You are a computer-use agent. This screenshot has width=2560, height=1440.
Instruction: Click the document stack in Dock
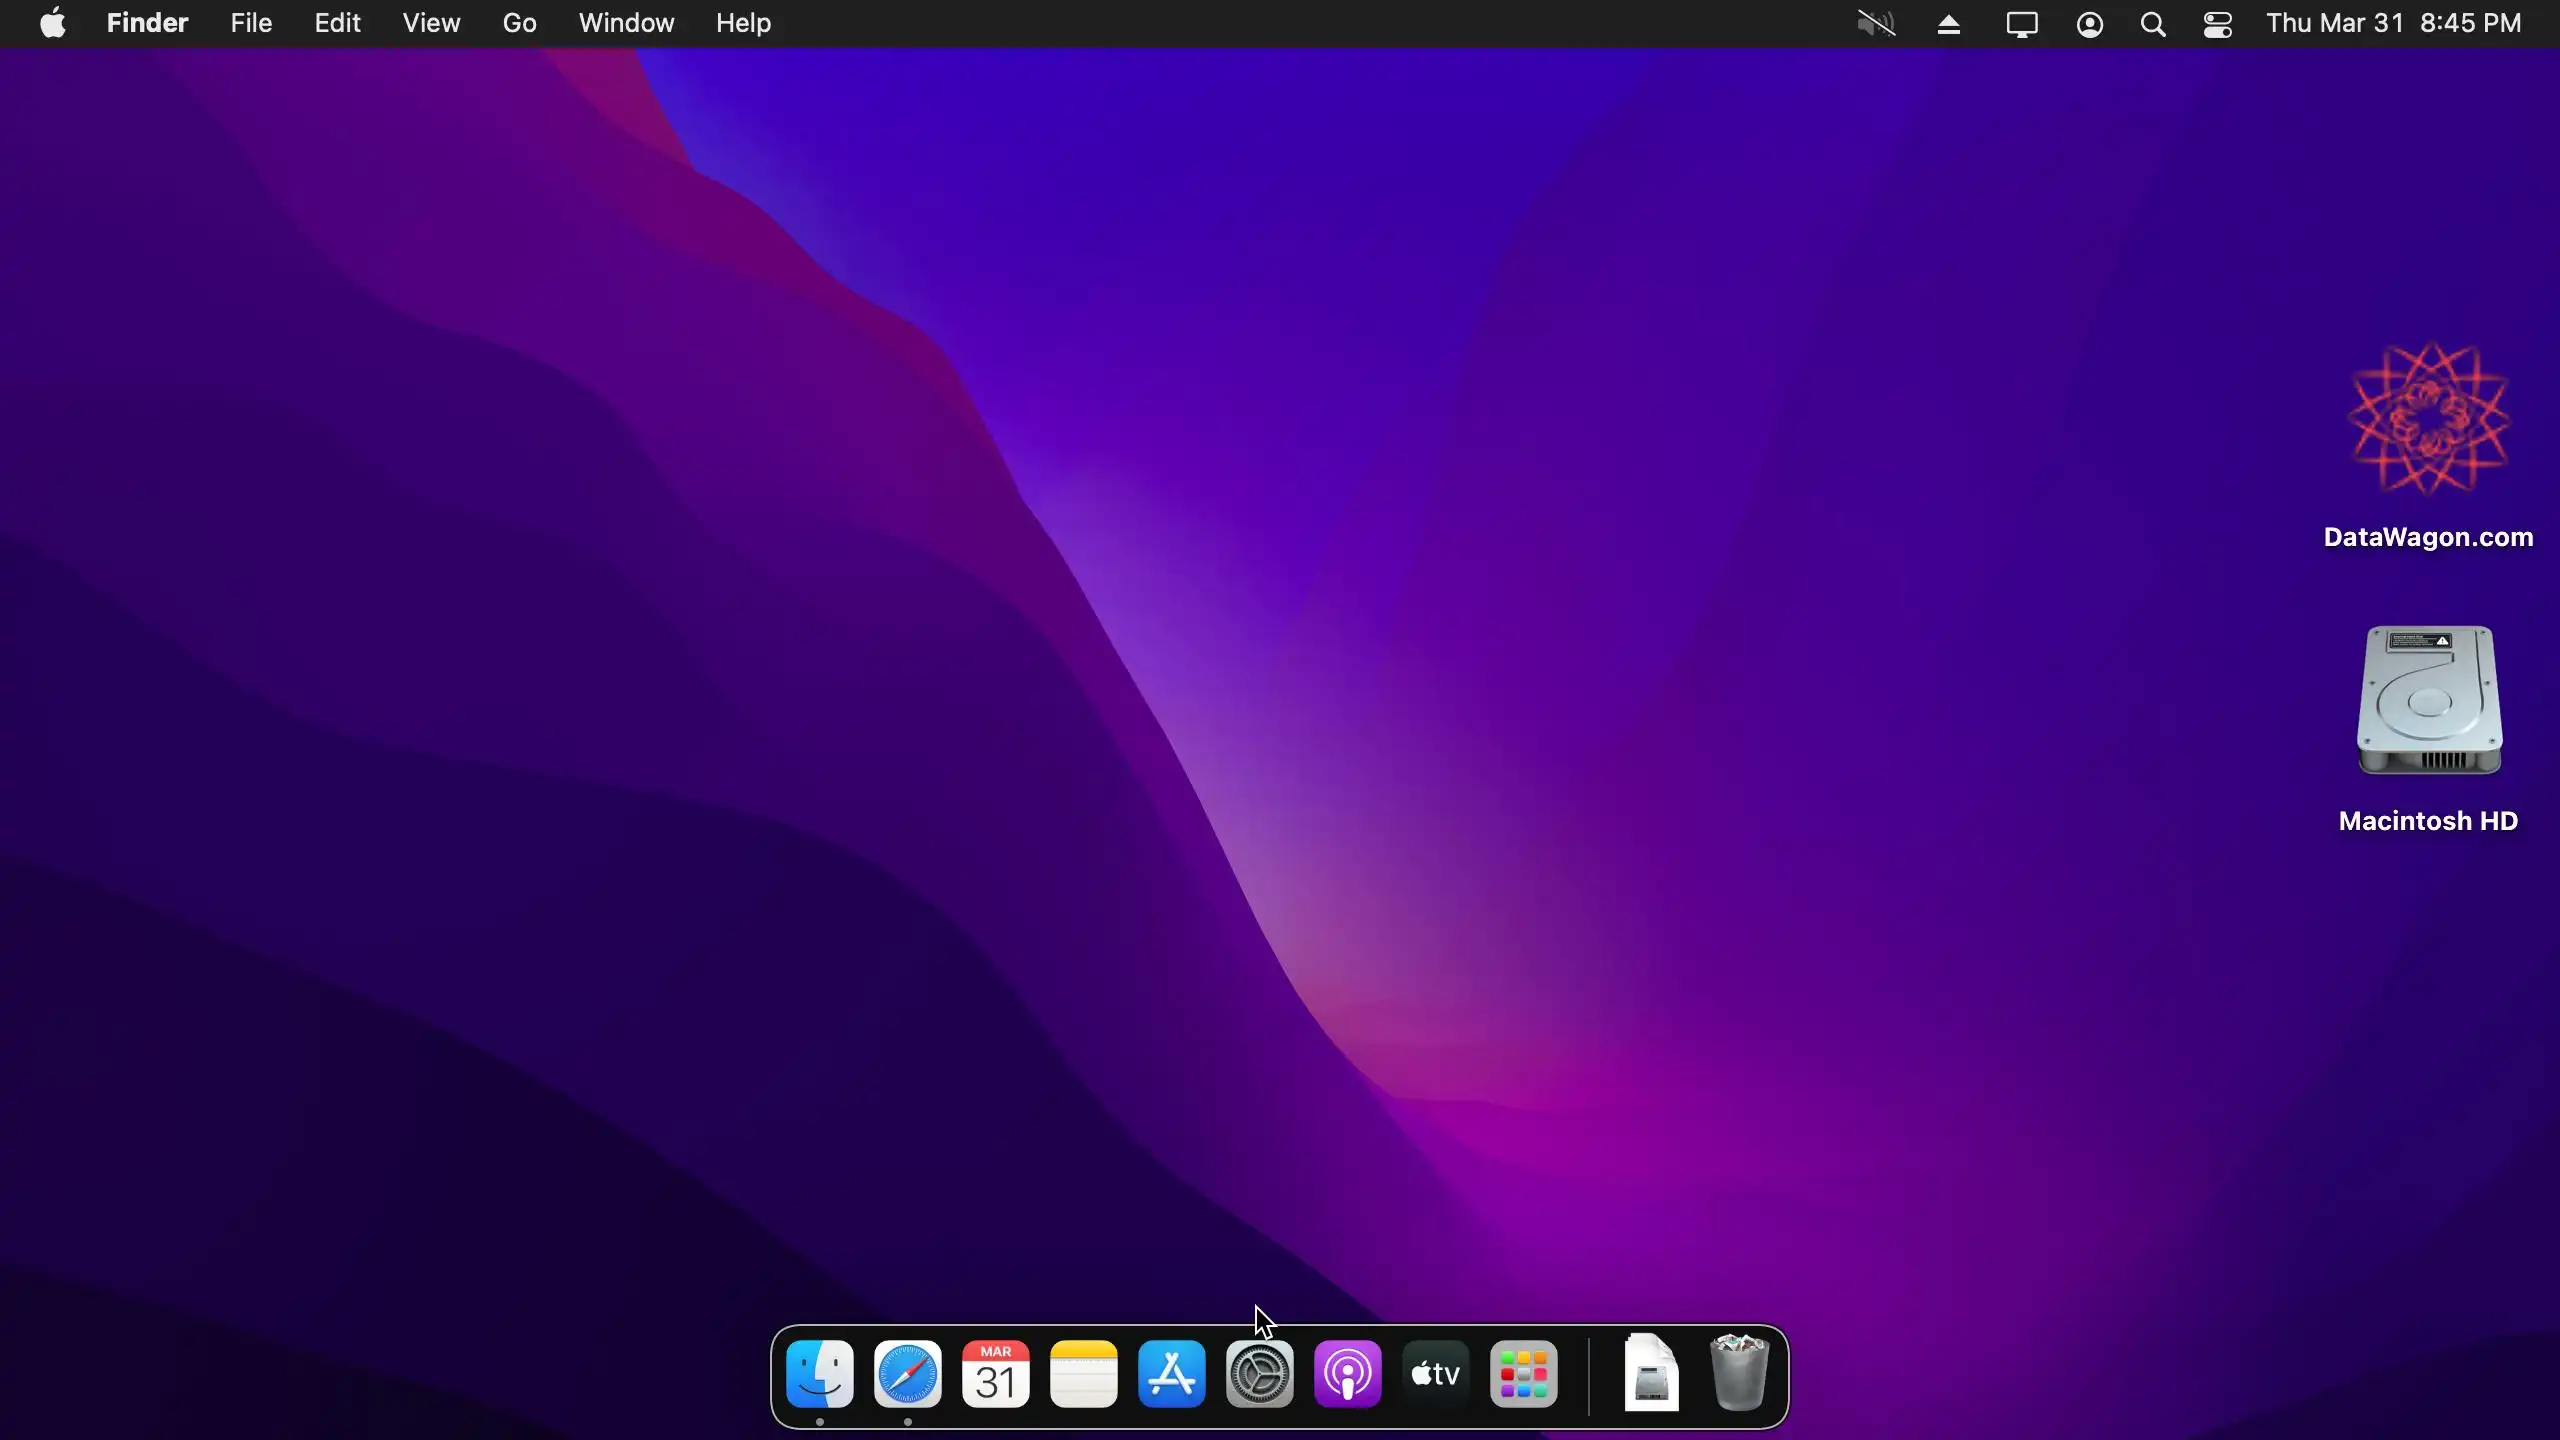(x=1651, y=1374)
